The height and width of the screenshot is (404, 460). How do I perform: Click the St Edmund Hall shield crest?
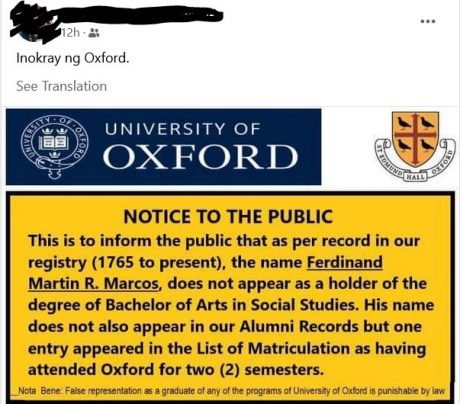pos(415,138)
